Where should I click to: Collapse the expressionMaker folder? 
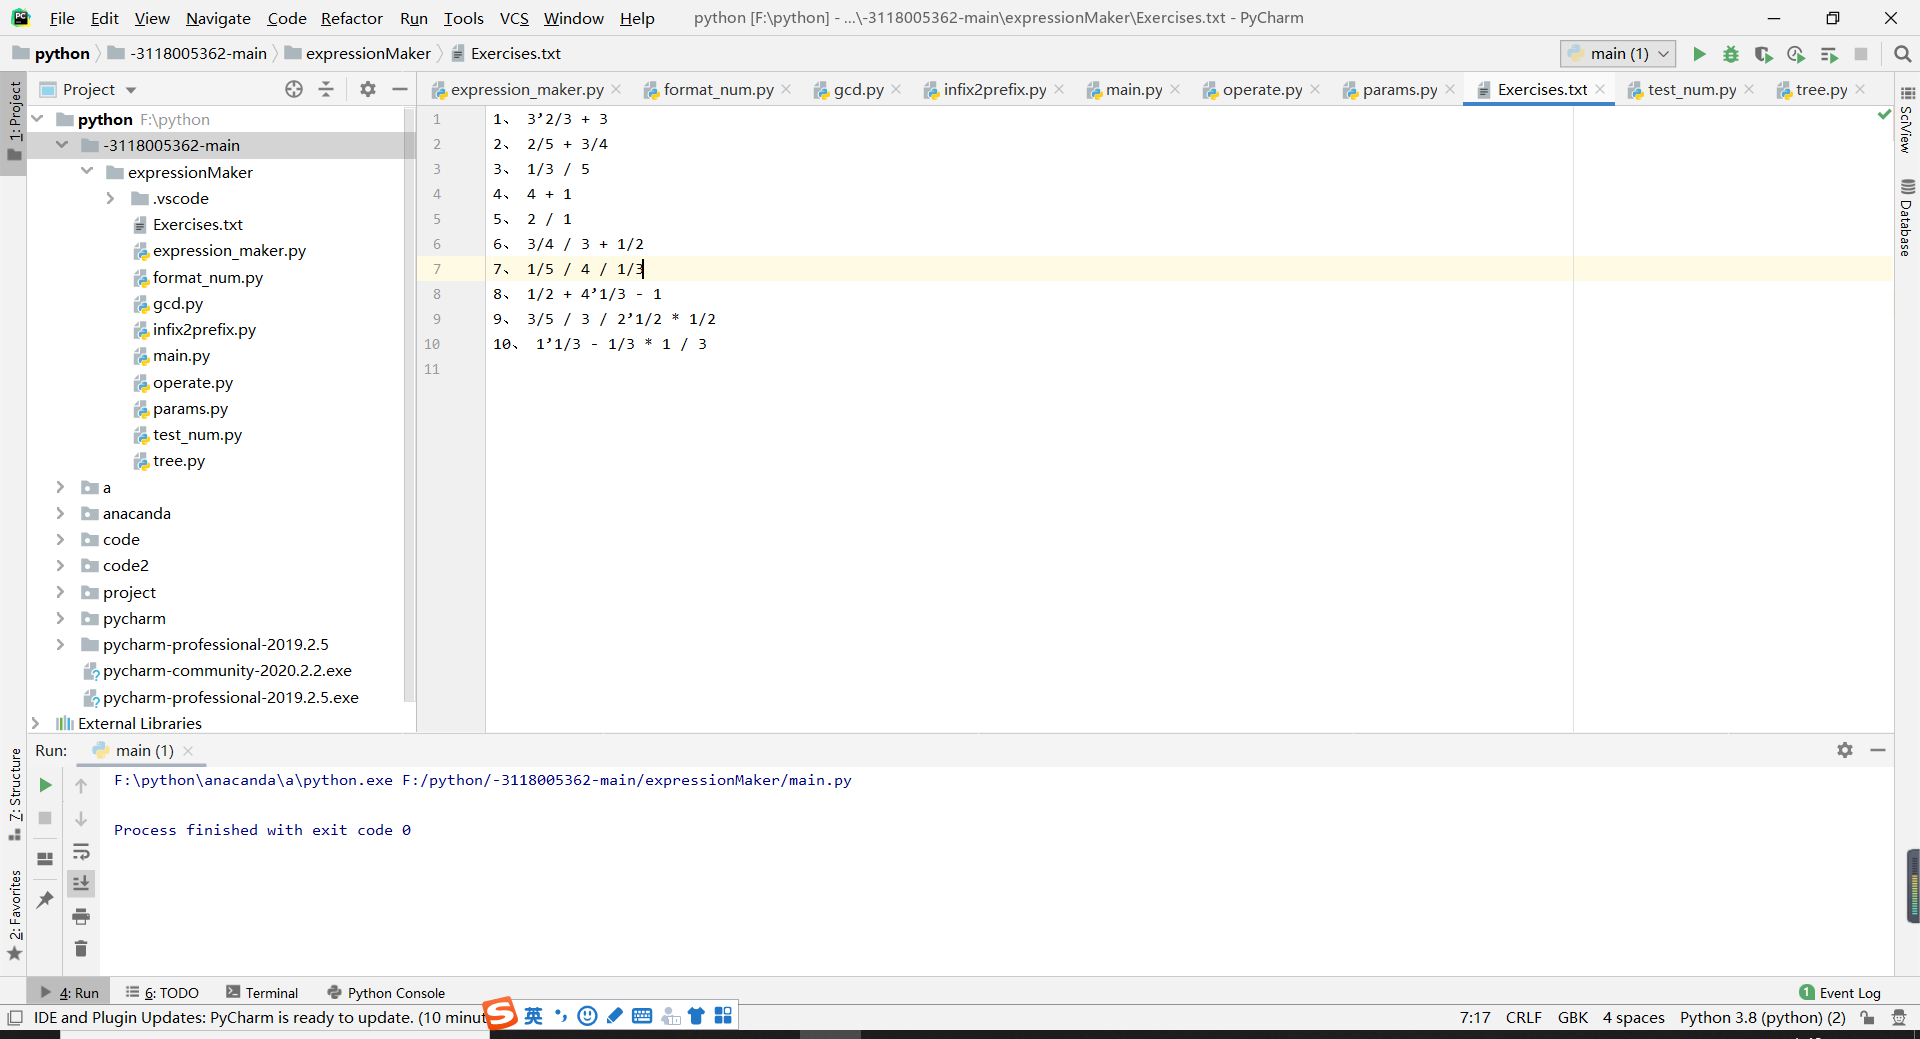[87, 172]
